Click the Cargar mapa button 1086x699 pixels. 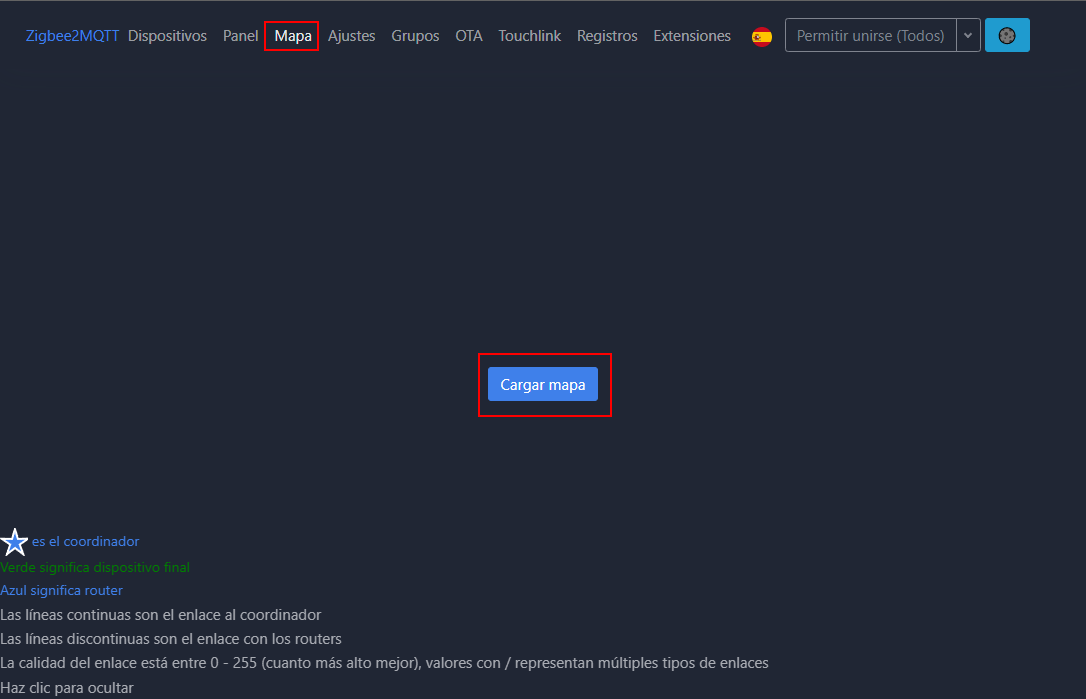pos(543,385)
